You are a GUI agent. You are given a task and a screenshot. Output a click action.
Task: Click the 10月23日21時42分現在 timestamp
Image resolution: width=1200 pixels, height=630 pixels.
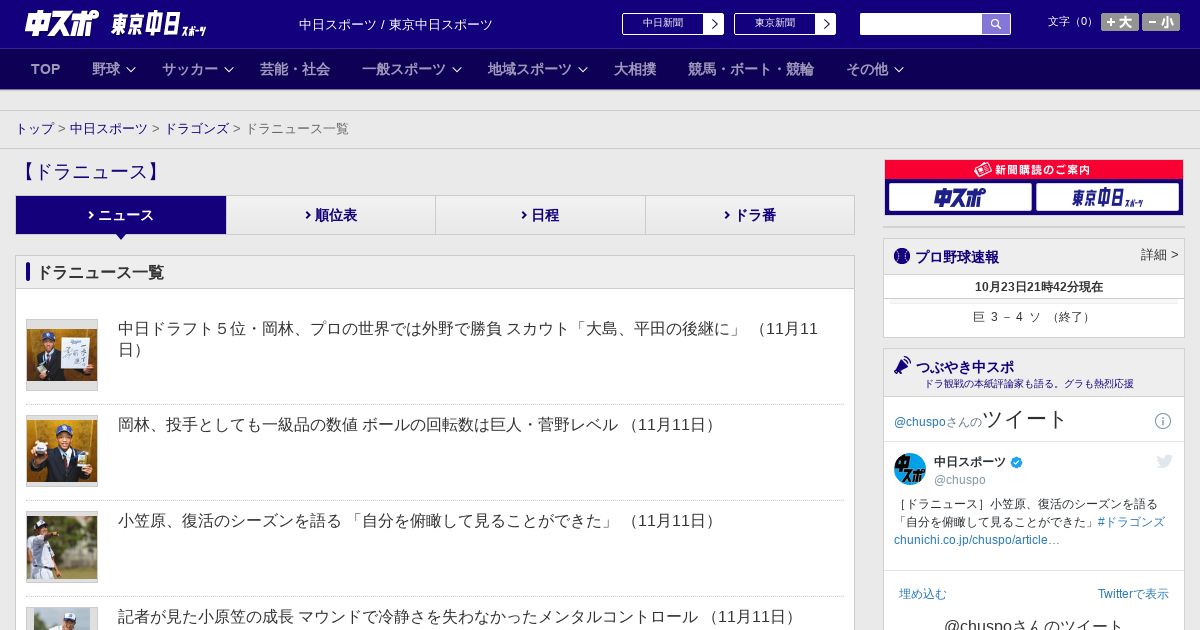pos(1039,287)
